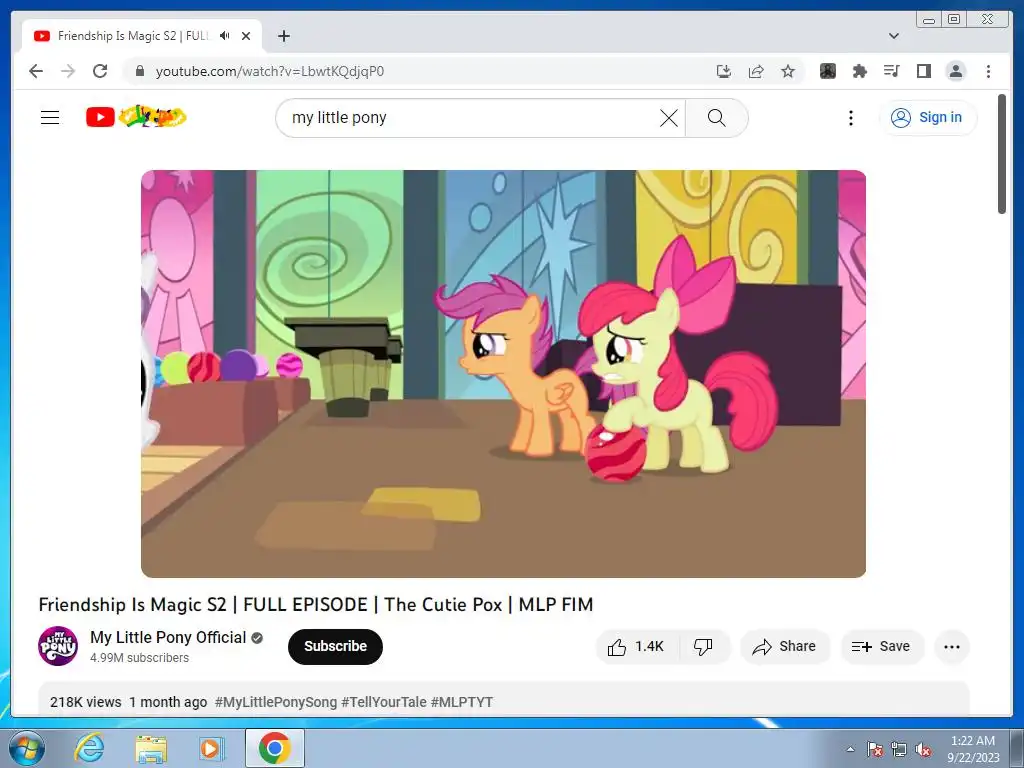Image resolution: width=1024 pixels, height=768 pixels.
Task: Run search with magnifying glass button
Action: click(x=716, y=118)
